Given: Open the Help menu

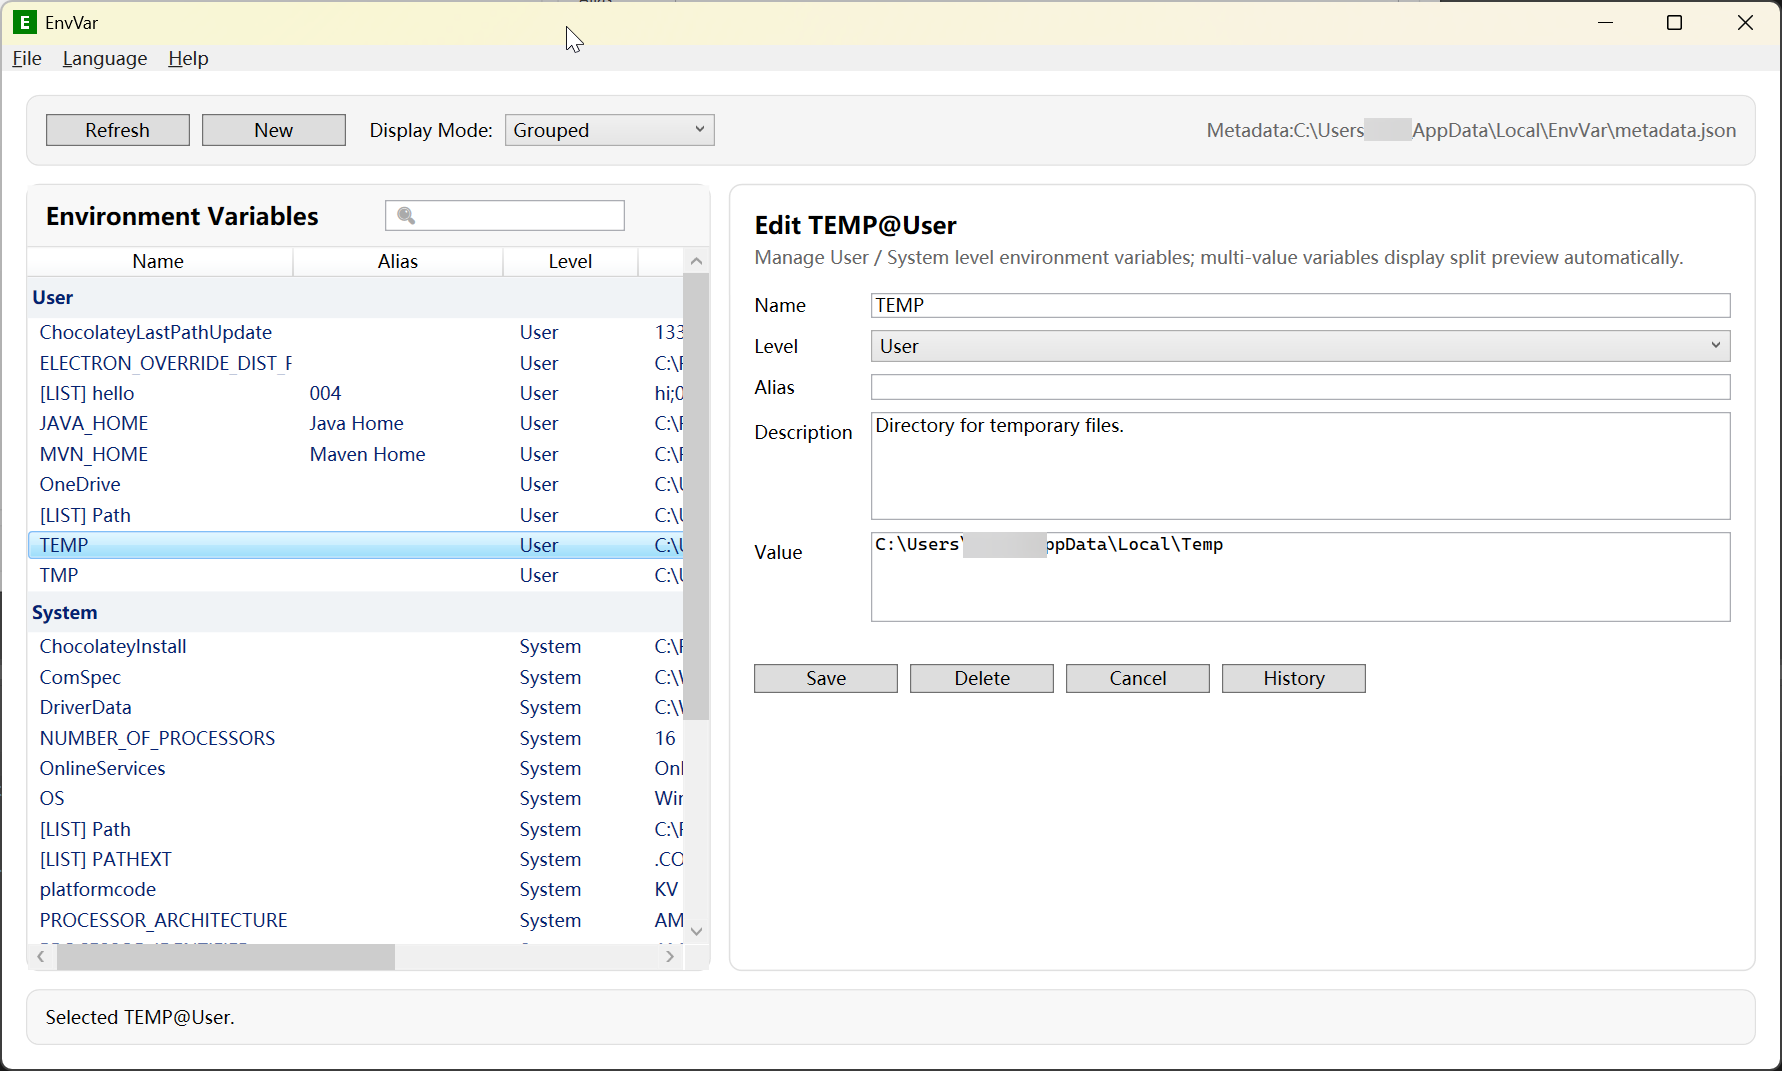Looking at the screenshot, I should pyautogui.click(x=188, y=58).
